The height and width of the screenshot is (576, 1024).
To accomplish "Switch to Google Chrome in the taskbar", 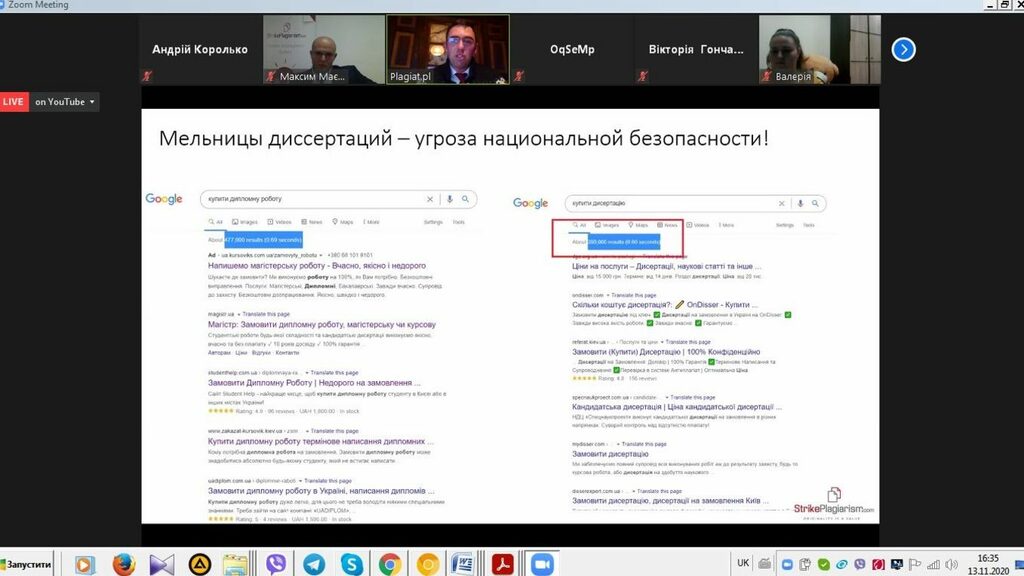I will (x=390, y=564).
